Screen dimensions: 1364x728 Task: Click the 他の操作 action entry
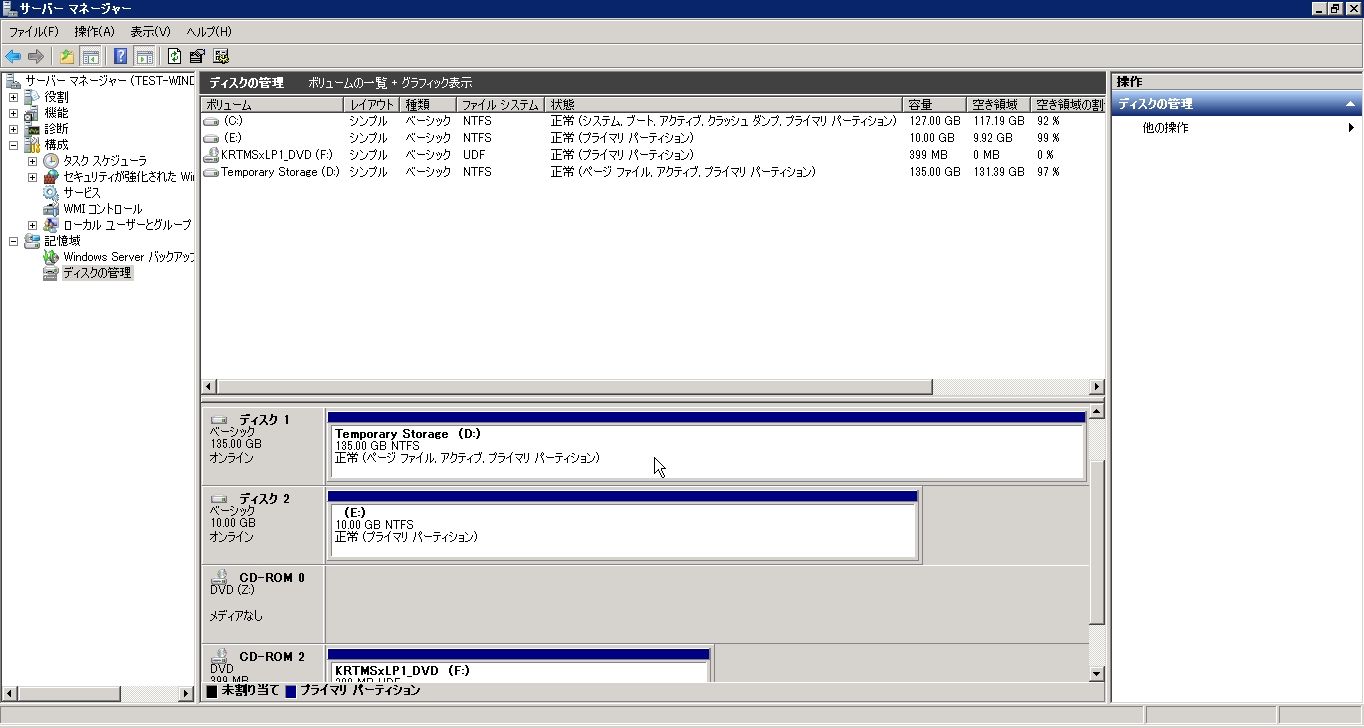(1166, 128)
